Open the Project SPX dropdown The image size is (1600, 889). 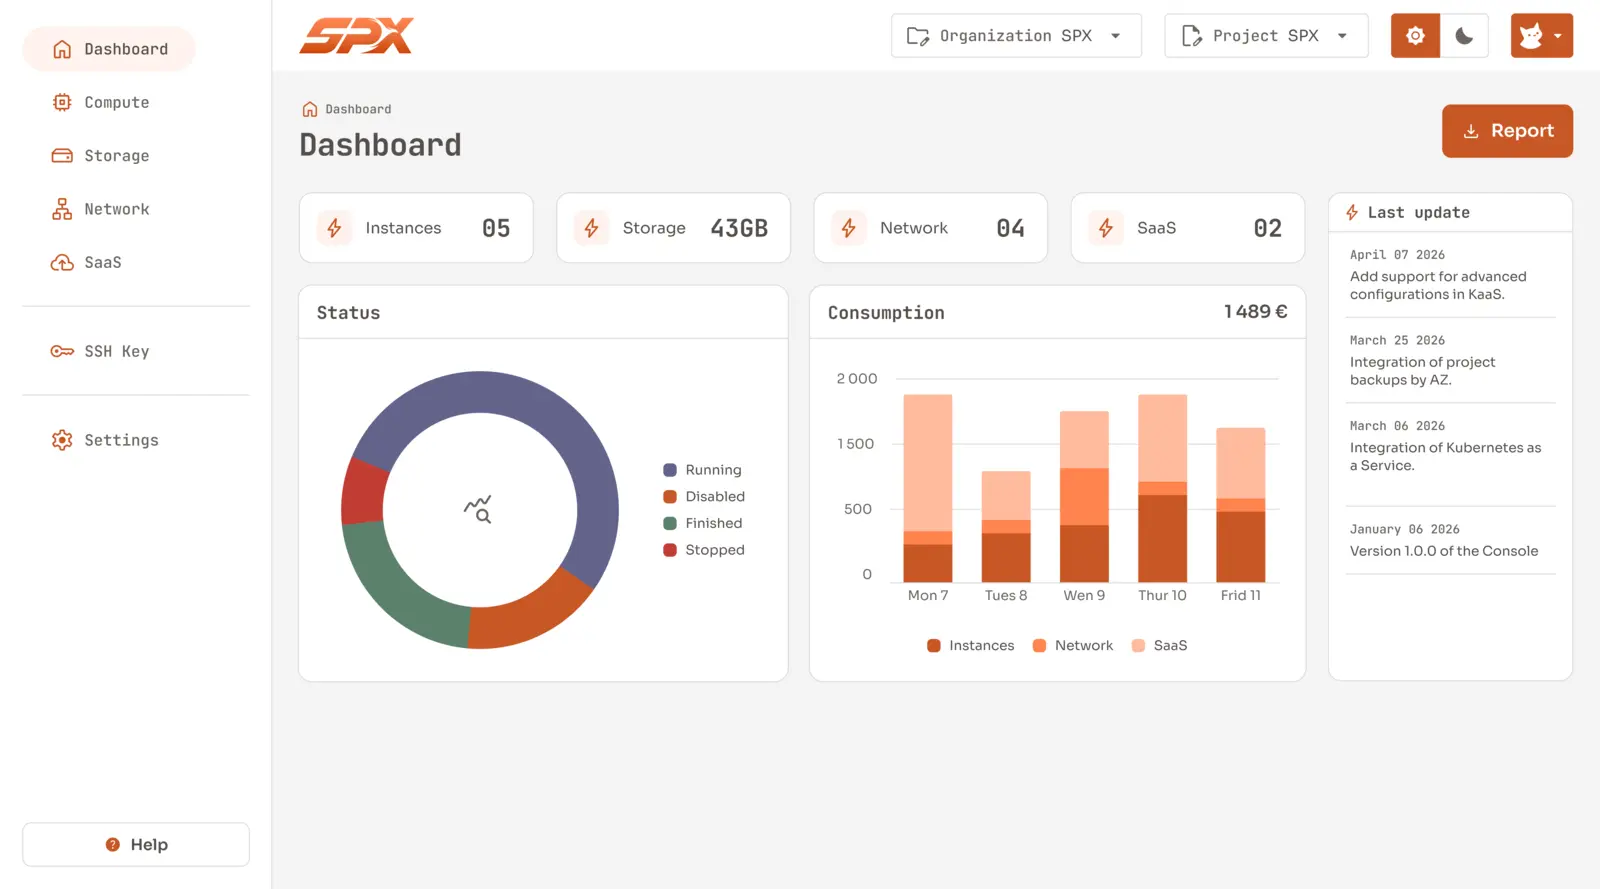1266,36
